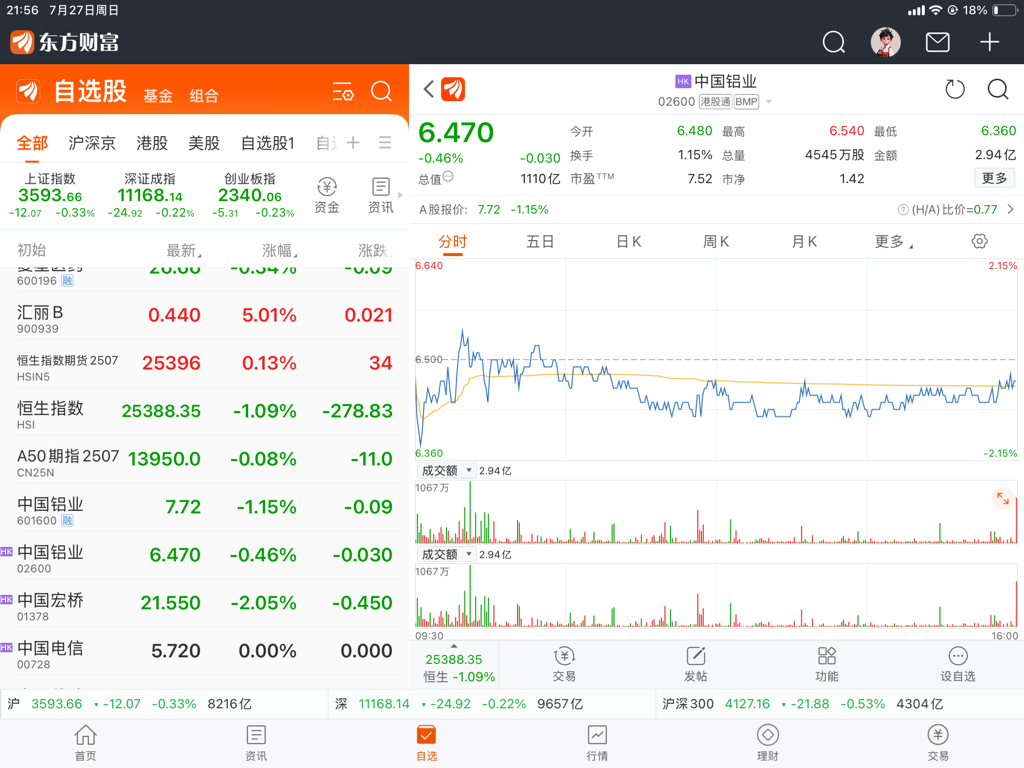1024x768 pixels.
Task: Open 行情 market in bottom bar
Action: click(x=597, y=743)
